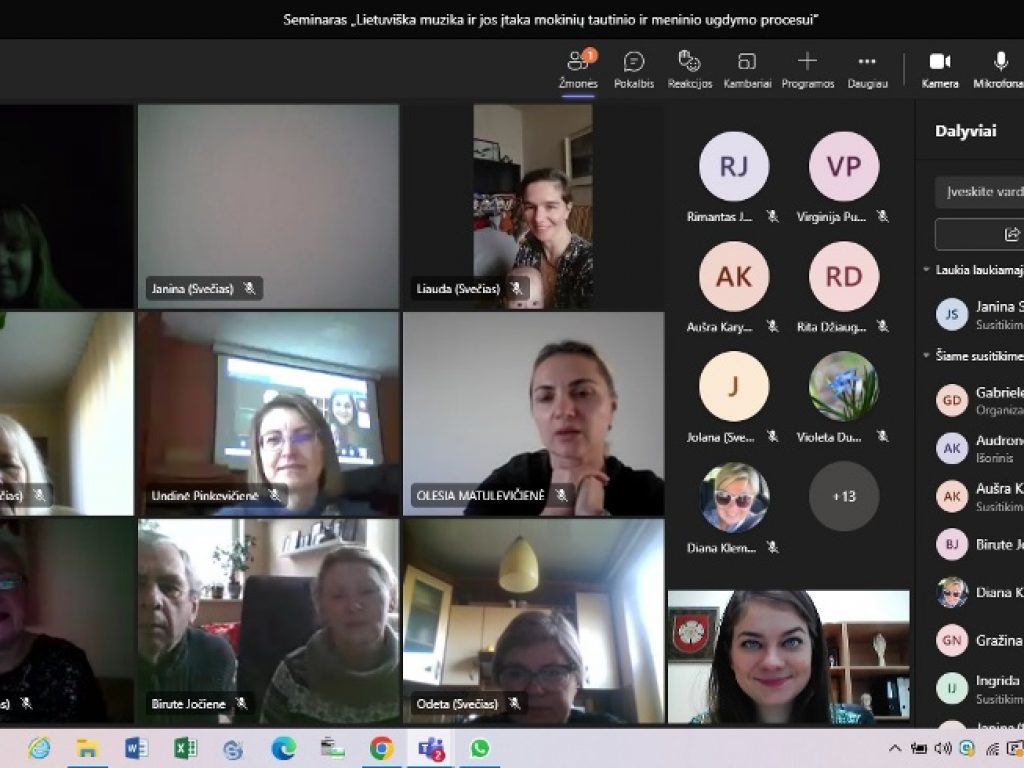Select the Janina (Svečias) video tile

tap(268, 206)
